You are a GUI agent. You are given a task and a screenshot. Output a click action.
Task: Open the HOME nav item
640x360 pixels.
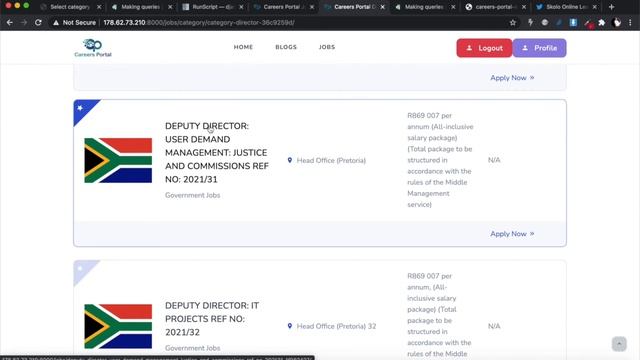point(243,47)
